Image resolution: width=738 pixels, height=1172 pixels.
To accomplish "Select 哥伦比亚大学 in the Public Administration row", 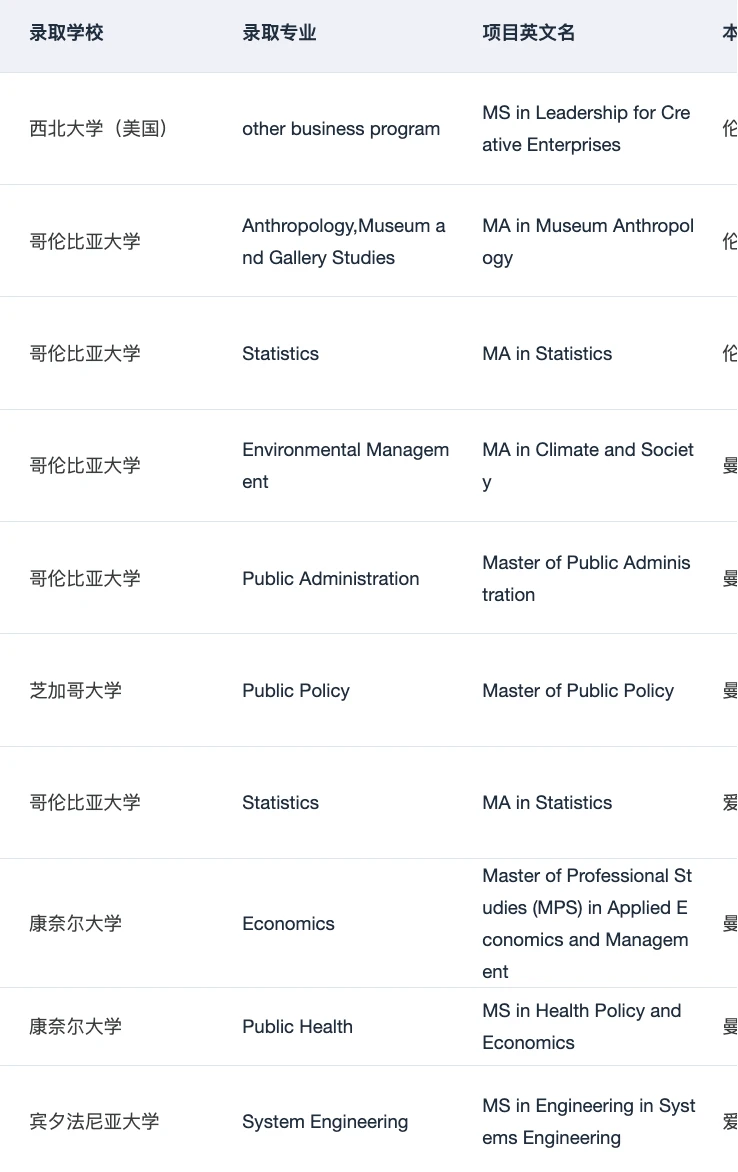I will 84,579.
